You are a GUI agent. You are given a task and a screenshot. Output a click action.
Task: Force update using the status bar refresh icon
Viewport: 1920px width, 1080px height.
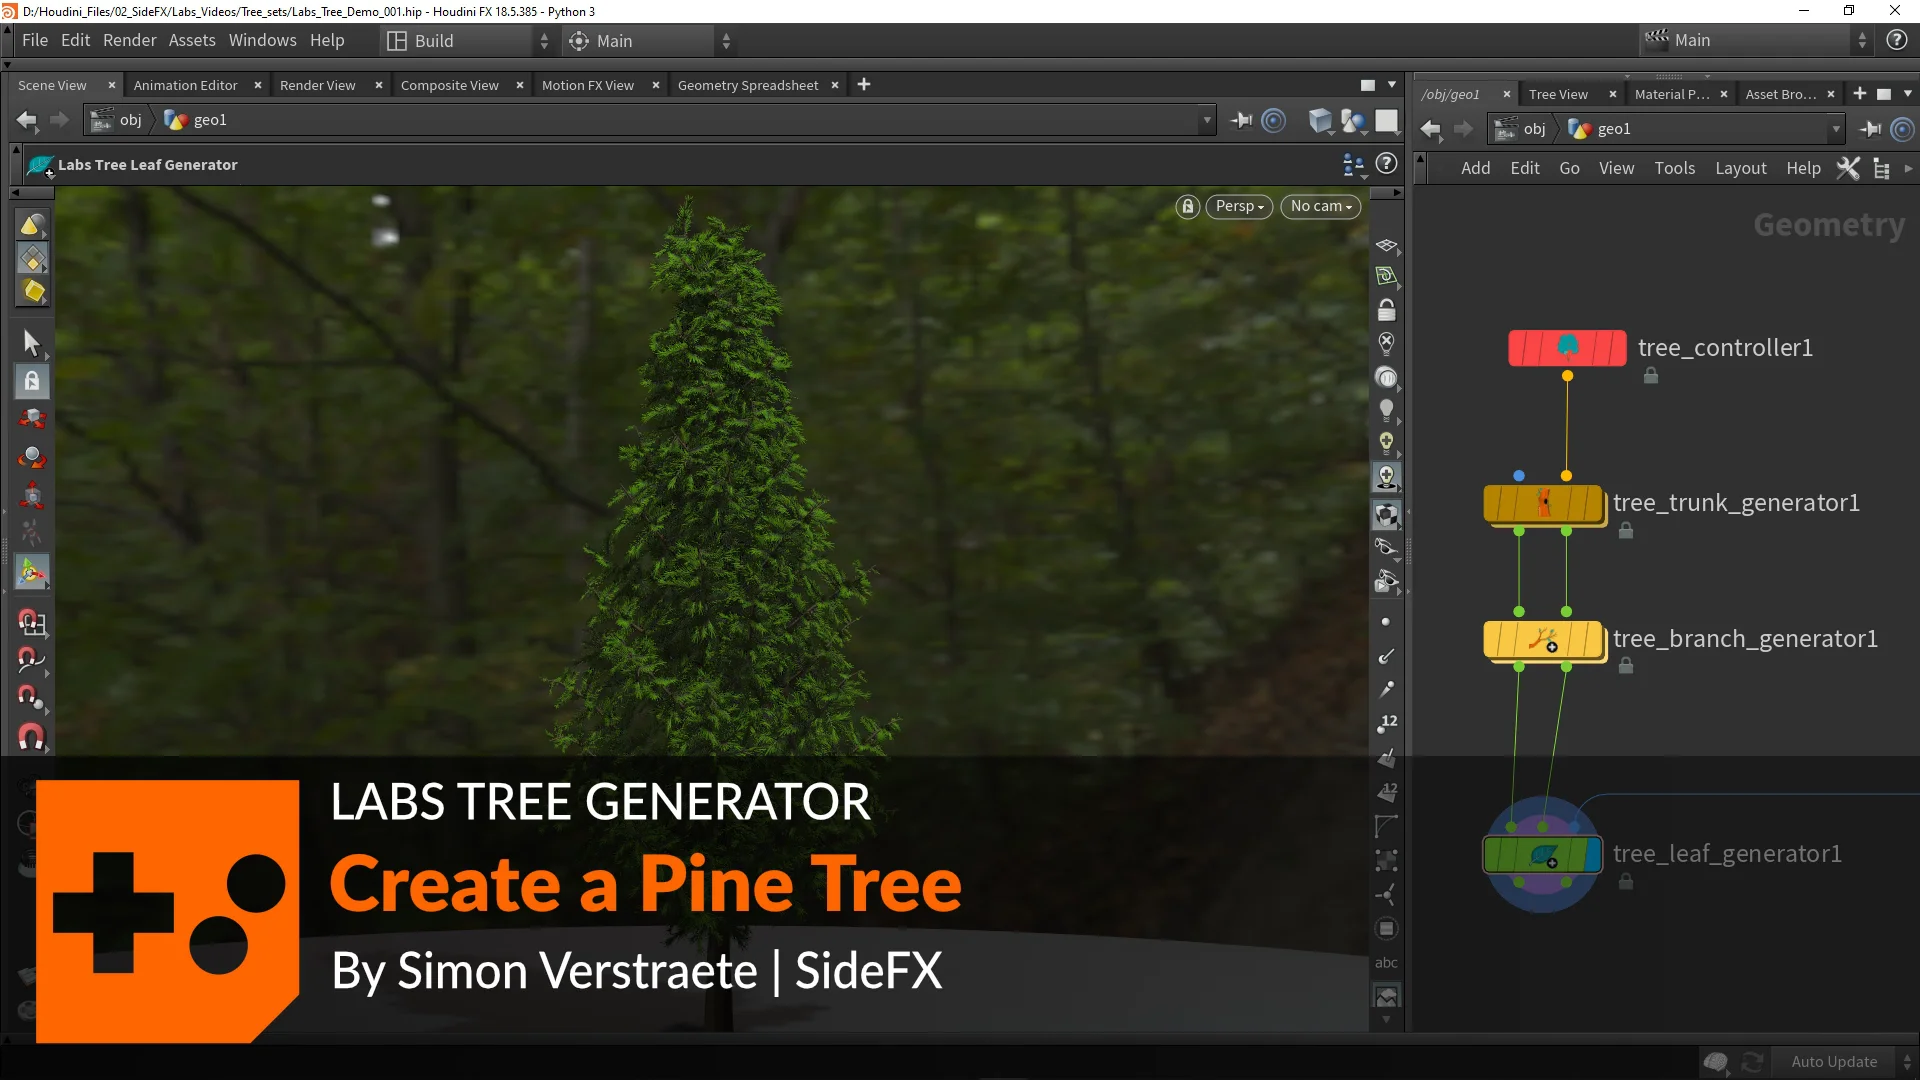pyautogui.click(x=1752, y=1062)
